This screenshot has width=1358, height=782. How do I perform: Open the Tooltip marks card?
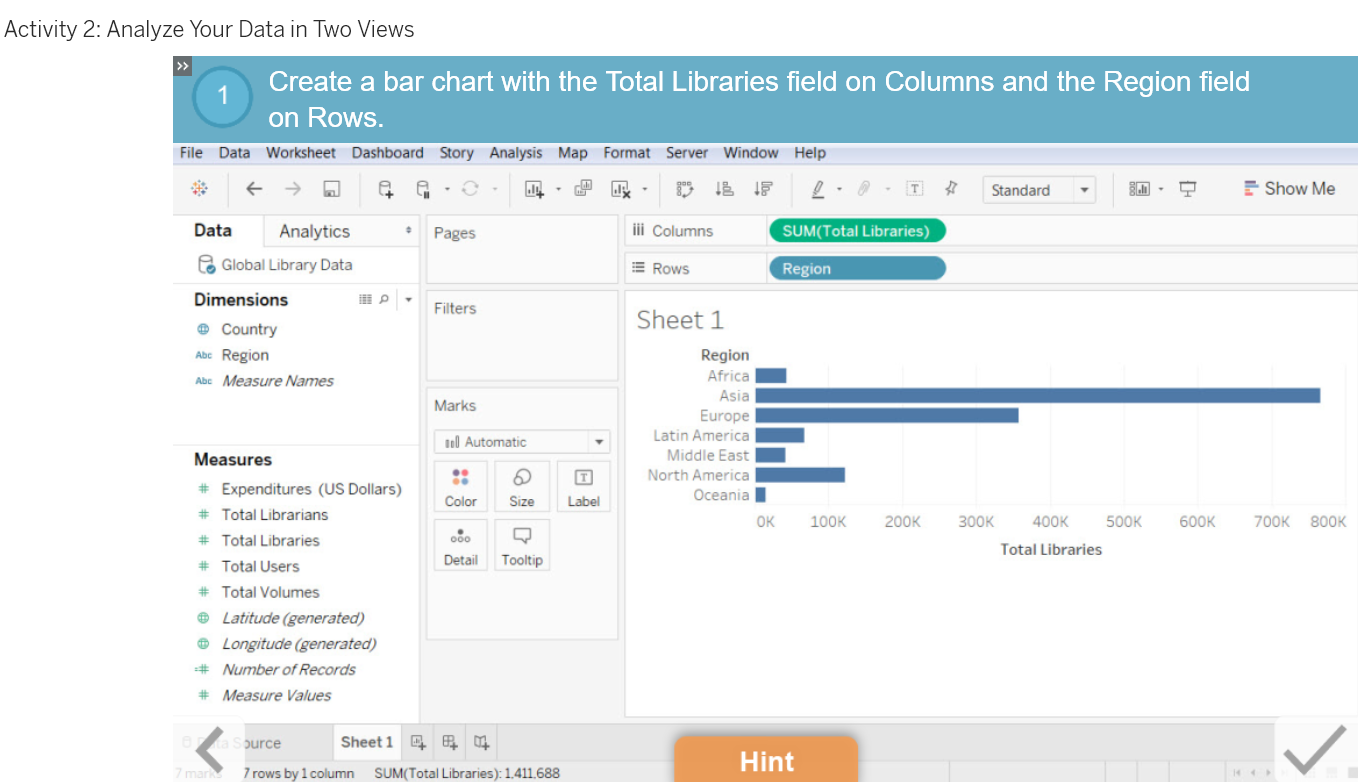pos(521,546)
